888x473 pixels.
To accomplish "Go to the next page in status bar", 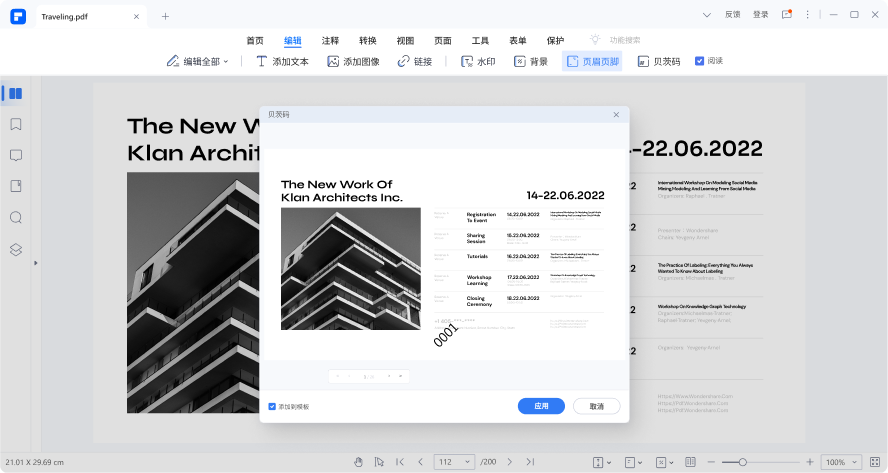I will coord(509,462).
